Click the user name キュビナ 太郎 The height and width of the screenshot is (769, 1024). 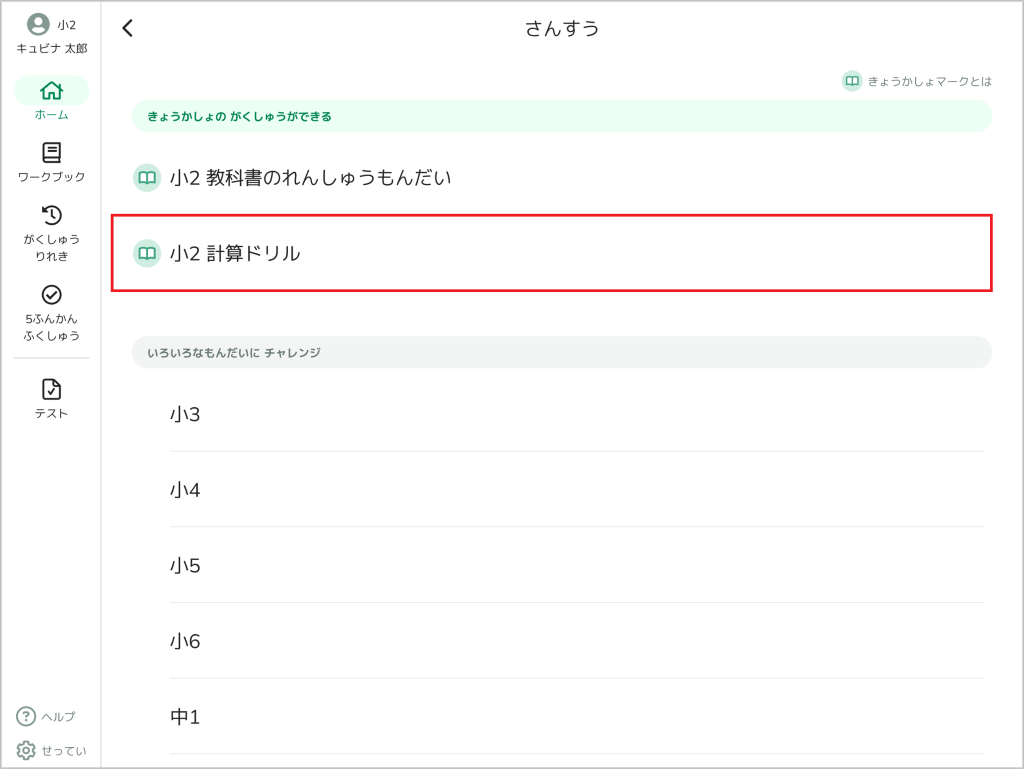tap(52, 48)
